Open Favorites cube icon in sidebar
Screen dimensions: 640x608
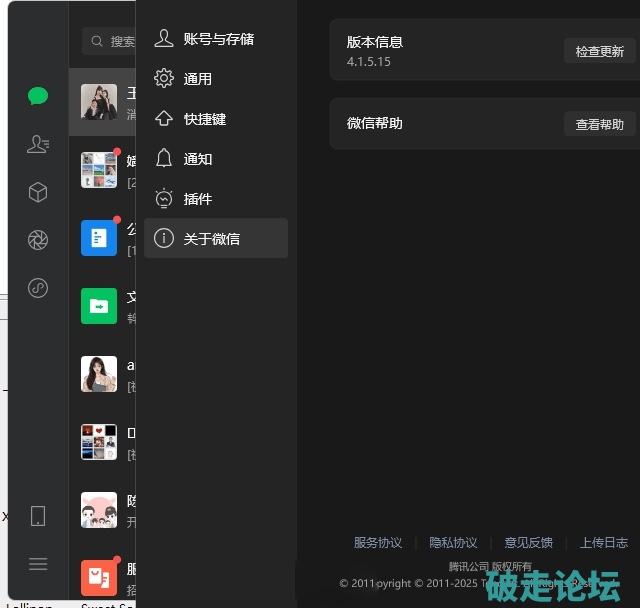coord(38,192)
